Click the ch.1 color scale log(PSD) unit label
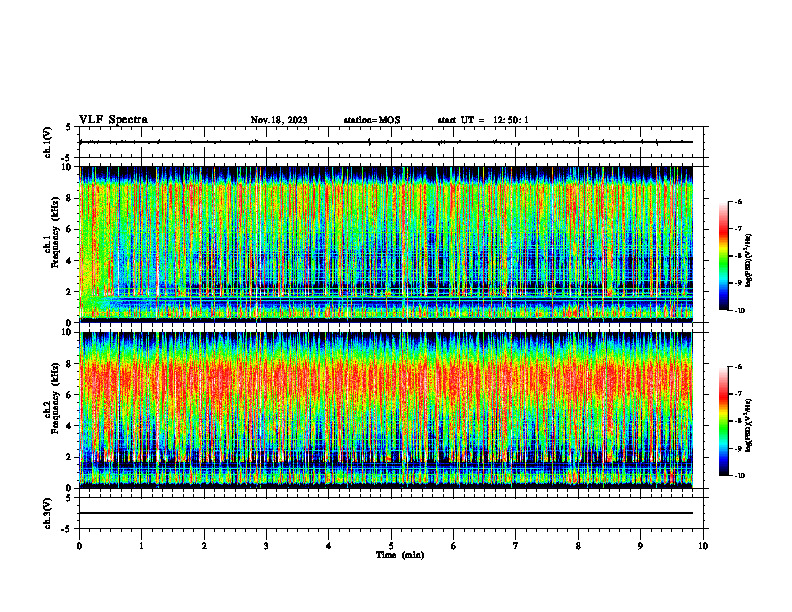 749,260
